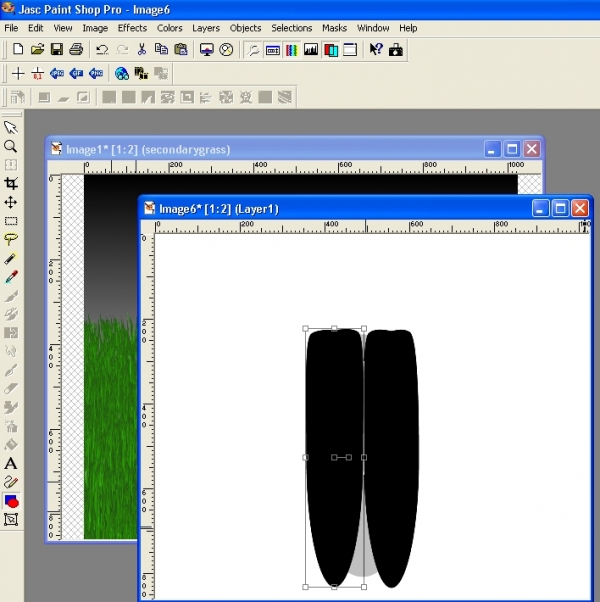Screen dimensions: 600x602
Task: Click the Save floppy disk icon
Action: (x=57, y=50)
